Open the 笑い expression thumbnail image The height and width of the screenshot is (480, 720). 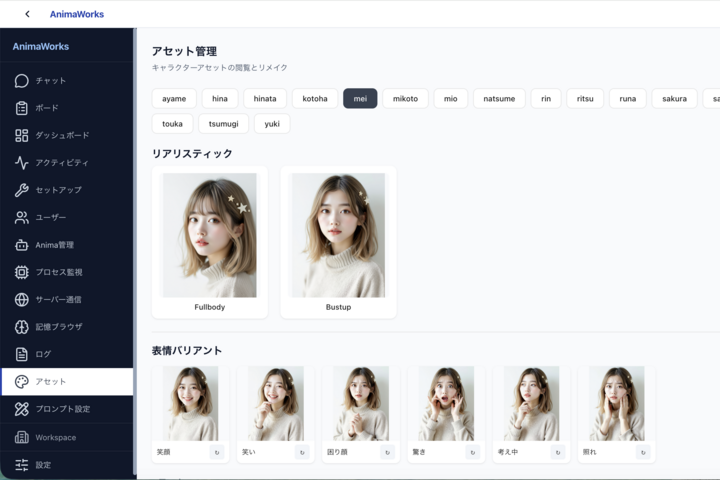click(276, 403)
